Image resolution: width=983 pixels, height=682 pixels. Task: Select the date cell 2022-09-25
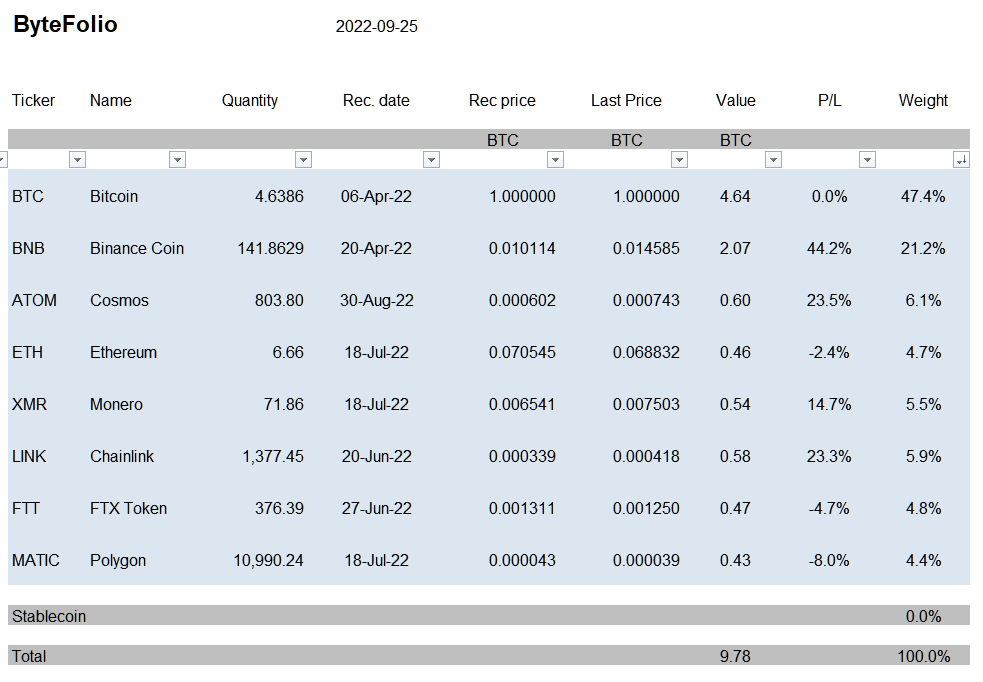[376, 26]
